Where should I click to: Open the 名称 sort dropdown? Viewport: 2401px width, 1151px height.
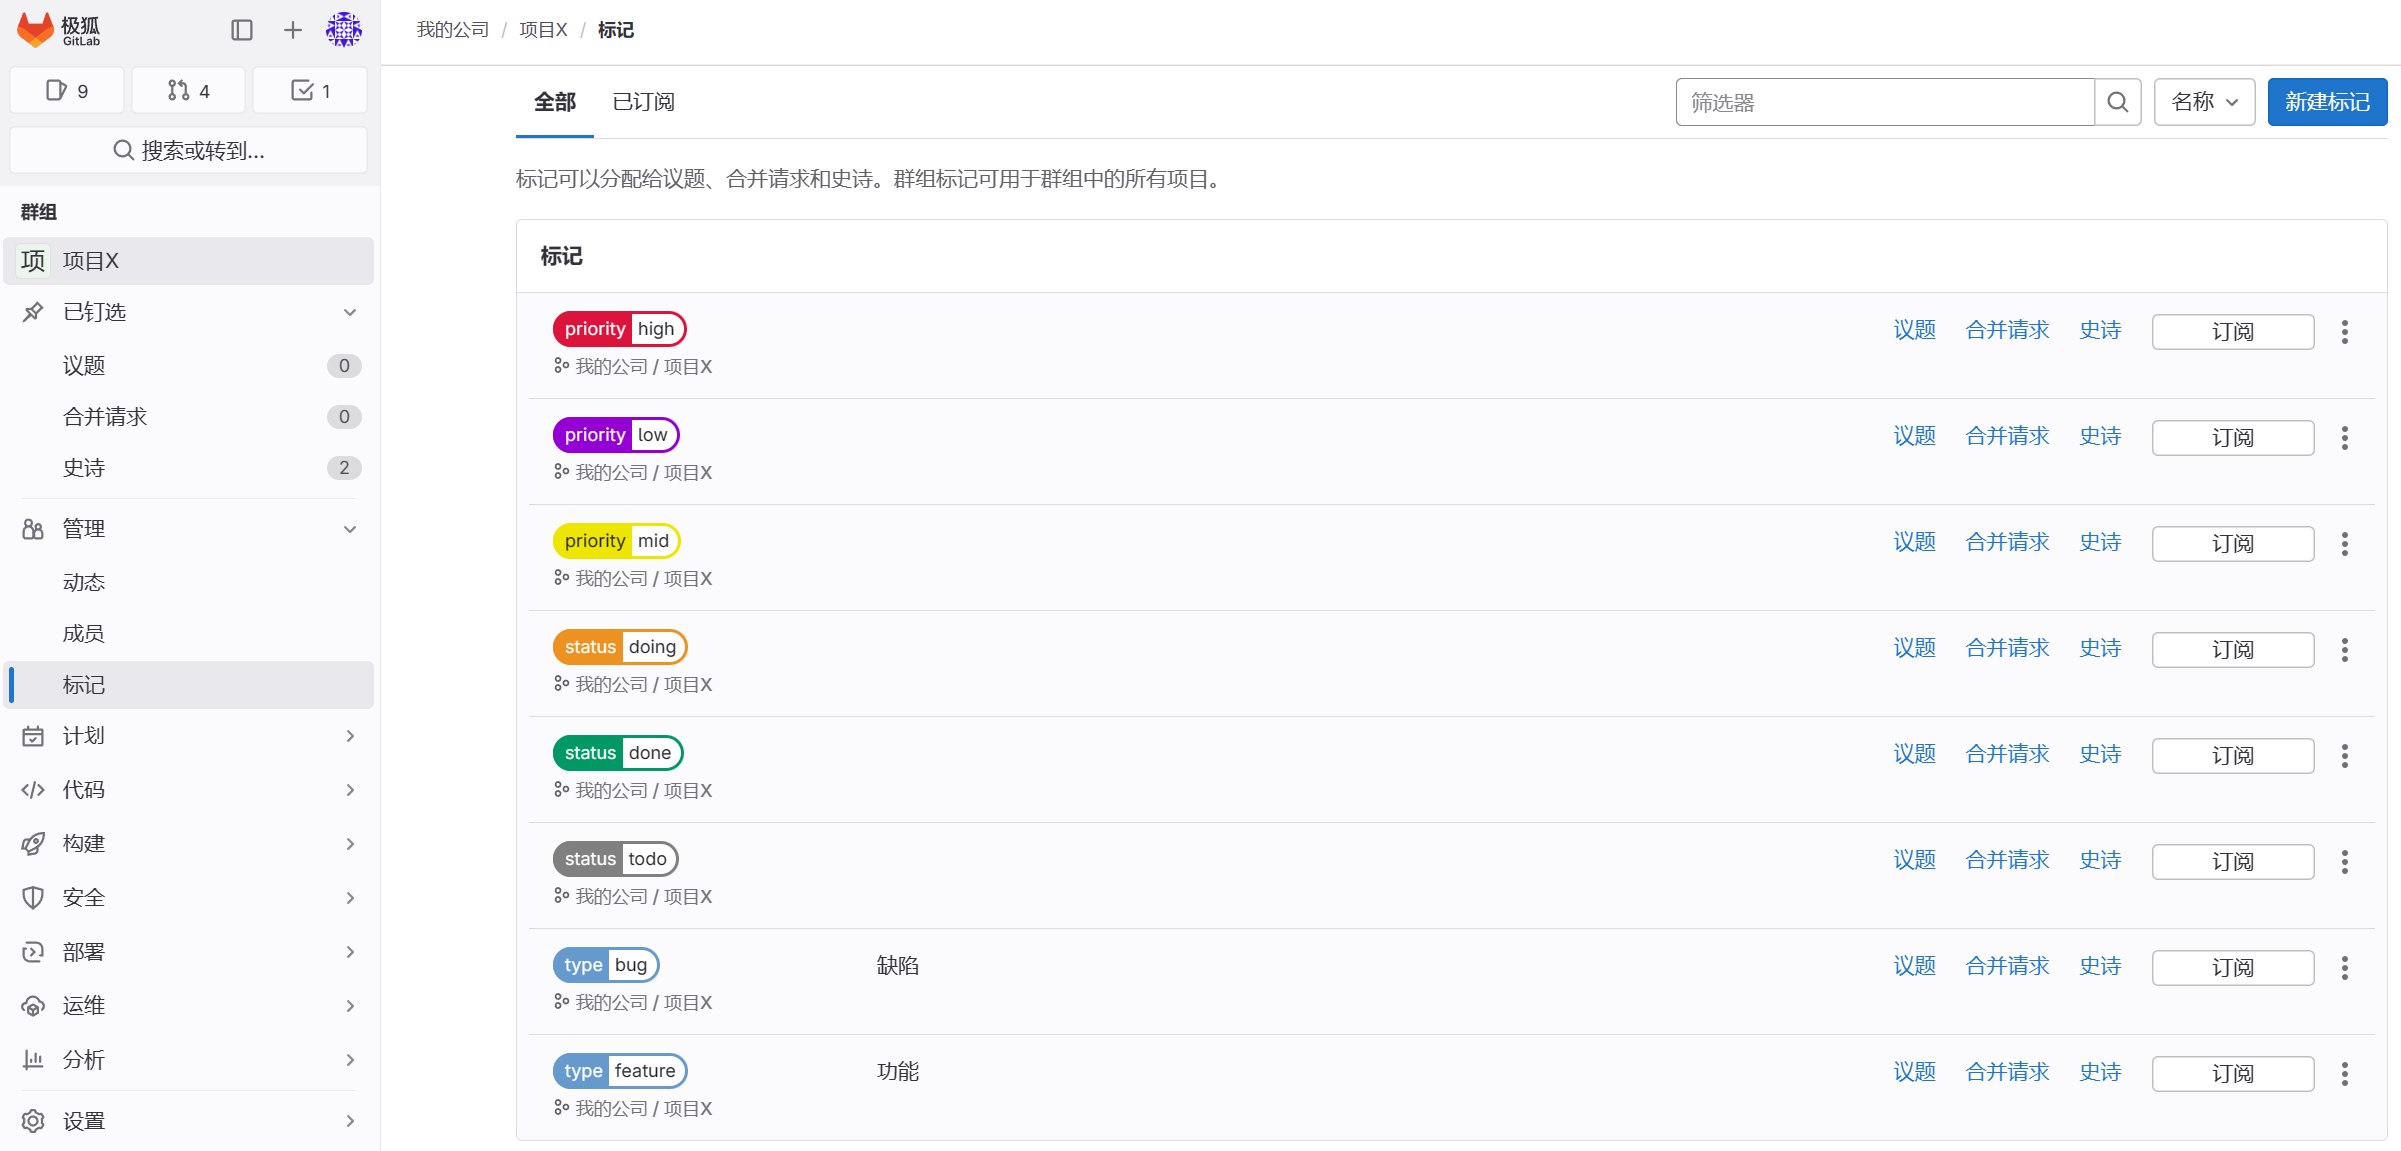click(2203, 101)
